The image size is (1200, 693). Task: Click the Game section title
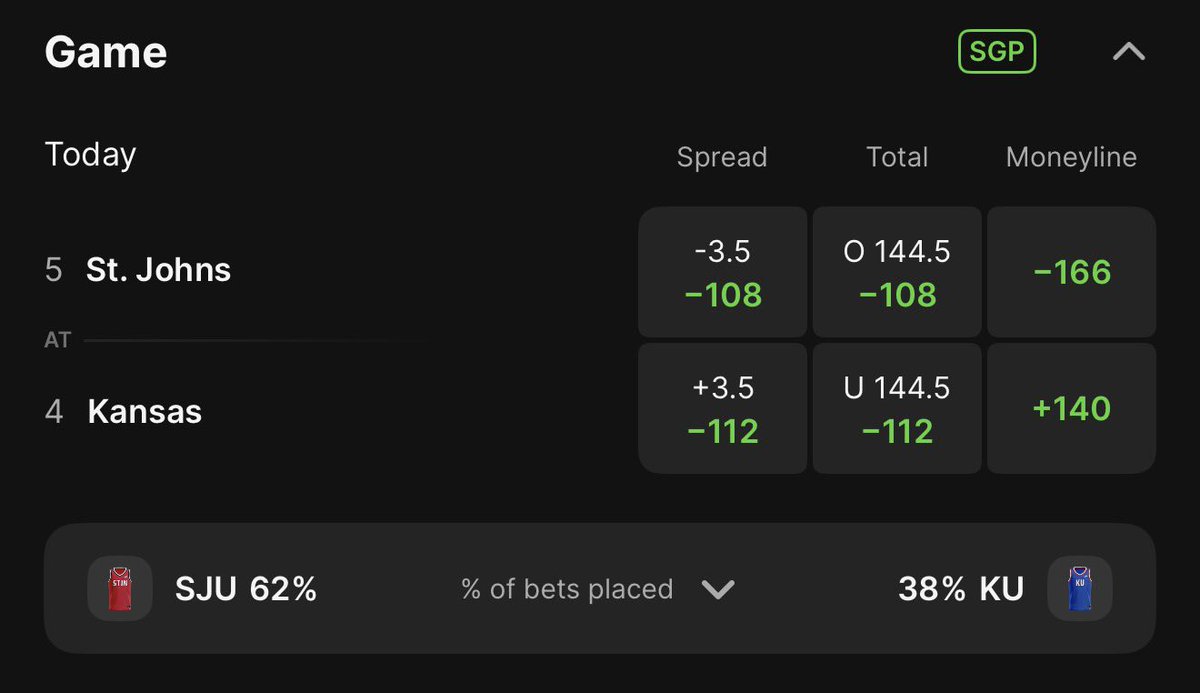click(106, 52)
